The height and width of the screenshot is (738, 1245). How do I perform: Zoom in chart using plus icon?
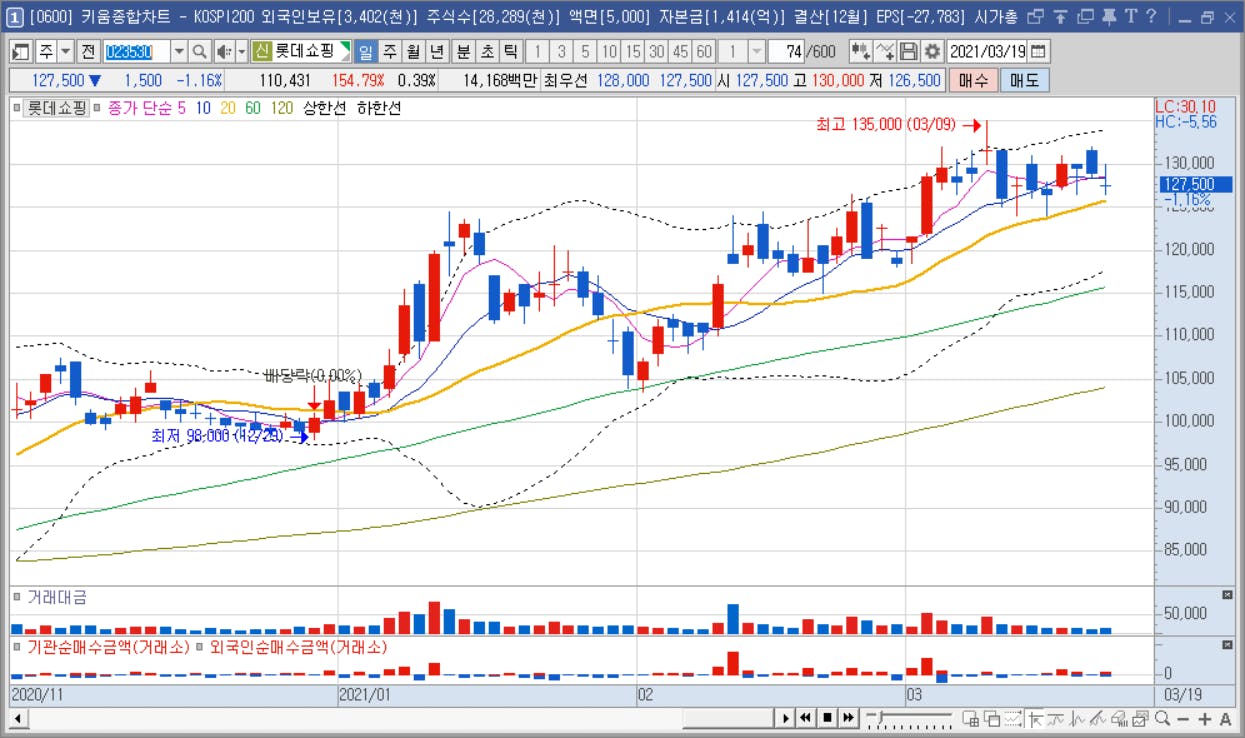(1205, 718)
